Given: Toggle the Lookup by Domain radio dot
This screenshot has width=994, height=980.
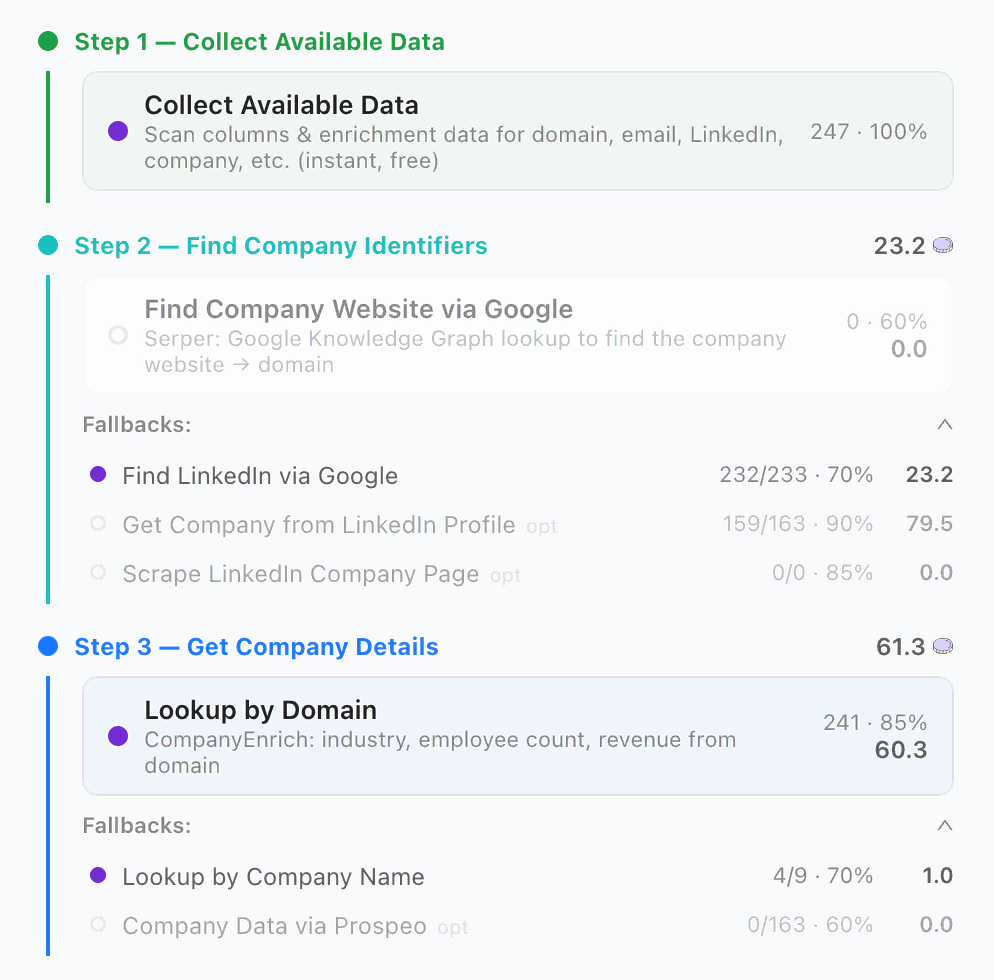Looking at the screenshot, I should click(x=118, y=736).
